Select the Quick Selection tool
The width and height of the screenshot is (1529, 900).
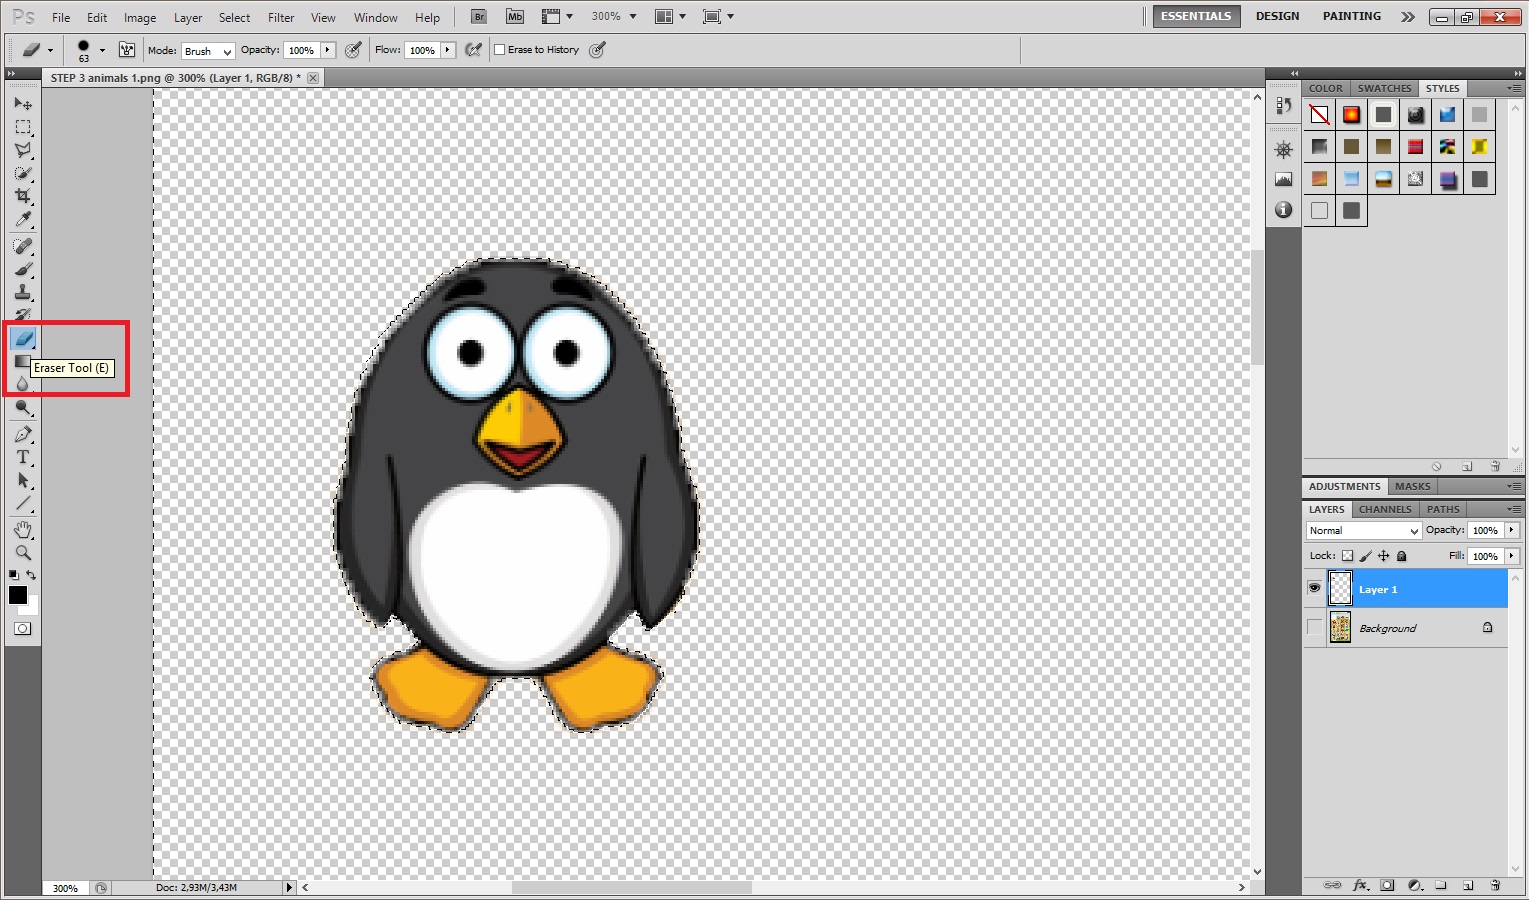point(23,173)
